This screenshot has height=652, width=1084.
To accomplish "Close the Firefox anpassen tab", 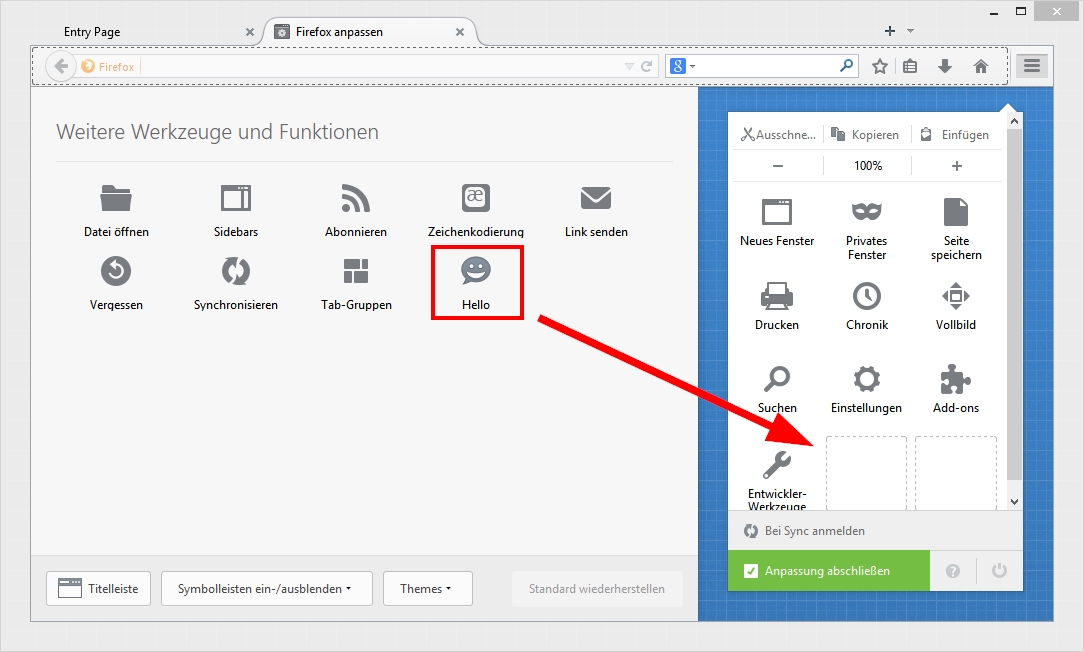I will (460, 32).
